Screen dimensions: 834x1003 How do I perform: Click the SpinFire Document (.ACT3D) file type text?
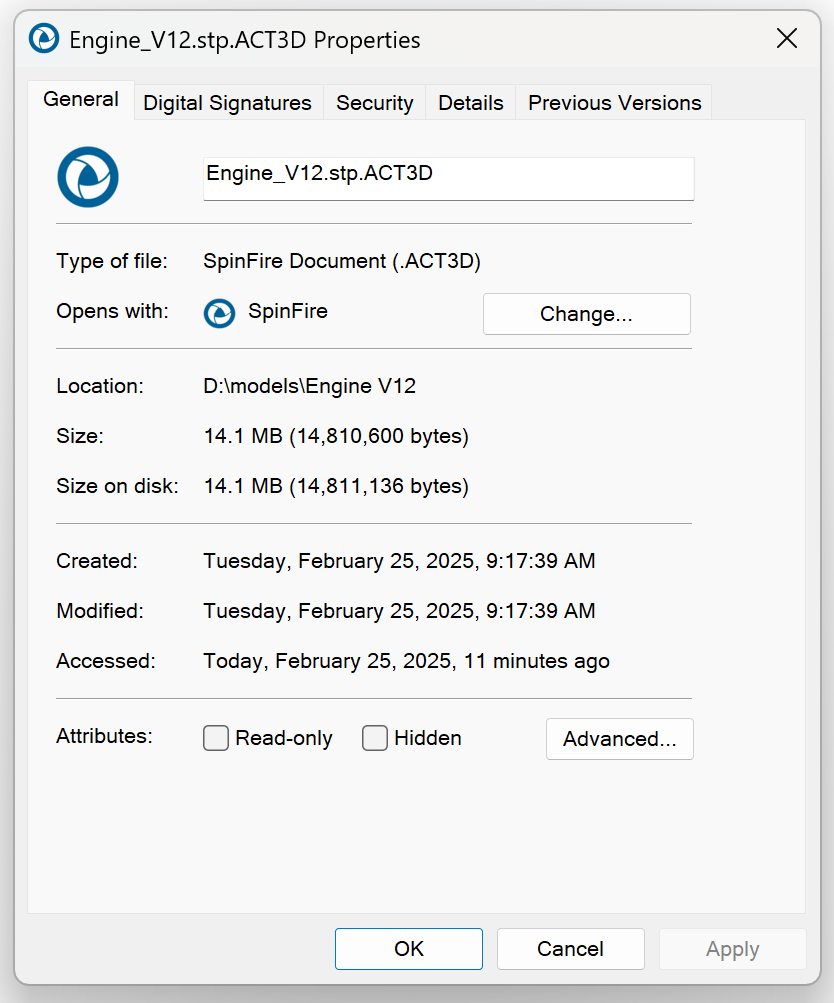pyautogui.click(x=342, y=262)
